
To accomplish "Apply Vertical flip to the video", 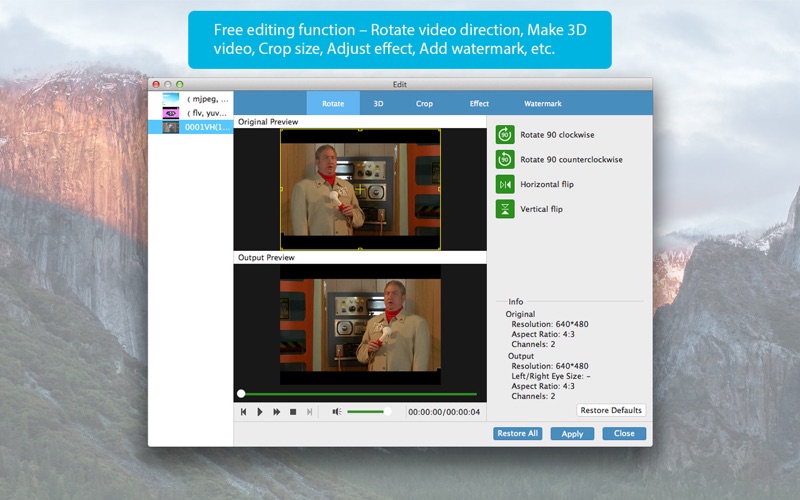I will [505, 209].
